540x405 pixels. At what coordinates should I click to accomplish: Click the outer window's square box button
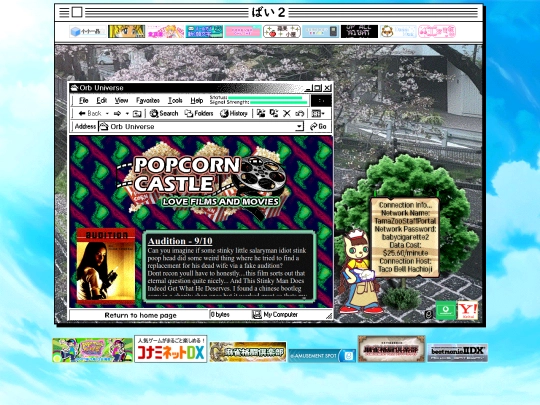click(77, 12)
